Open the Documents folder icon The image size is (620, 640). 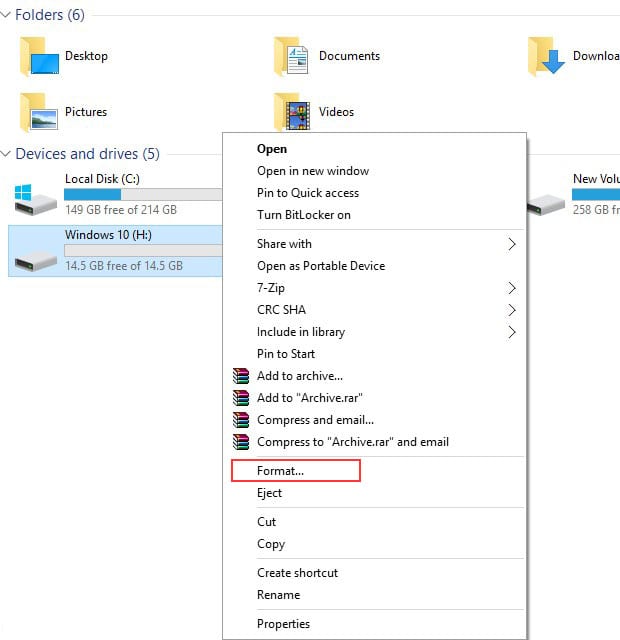tap(292, 58)
